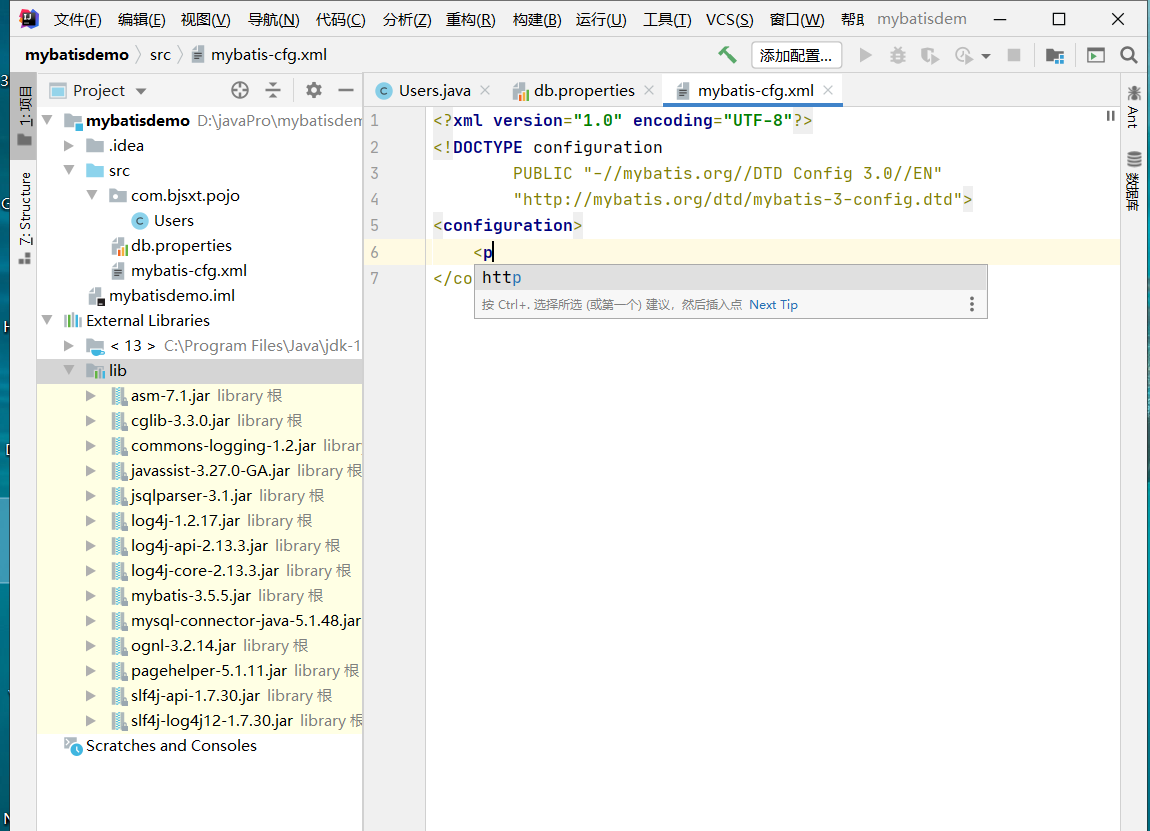
Task: Open the profiler run options dropdown arrow
Action: 986,56
